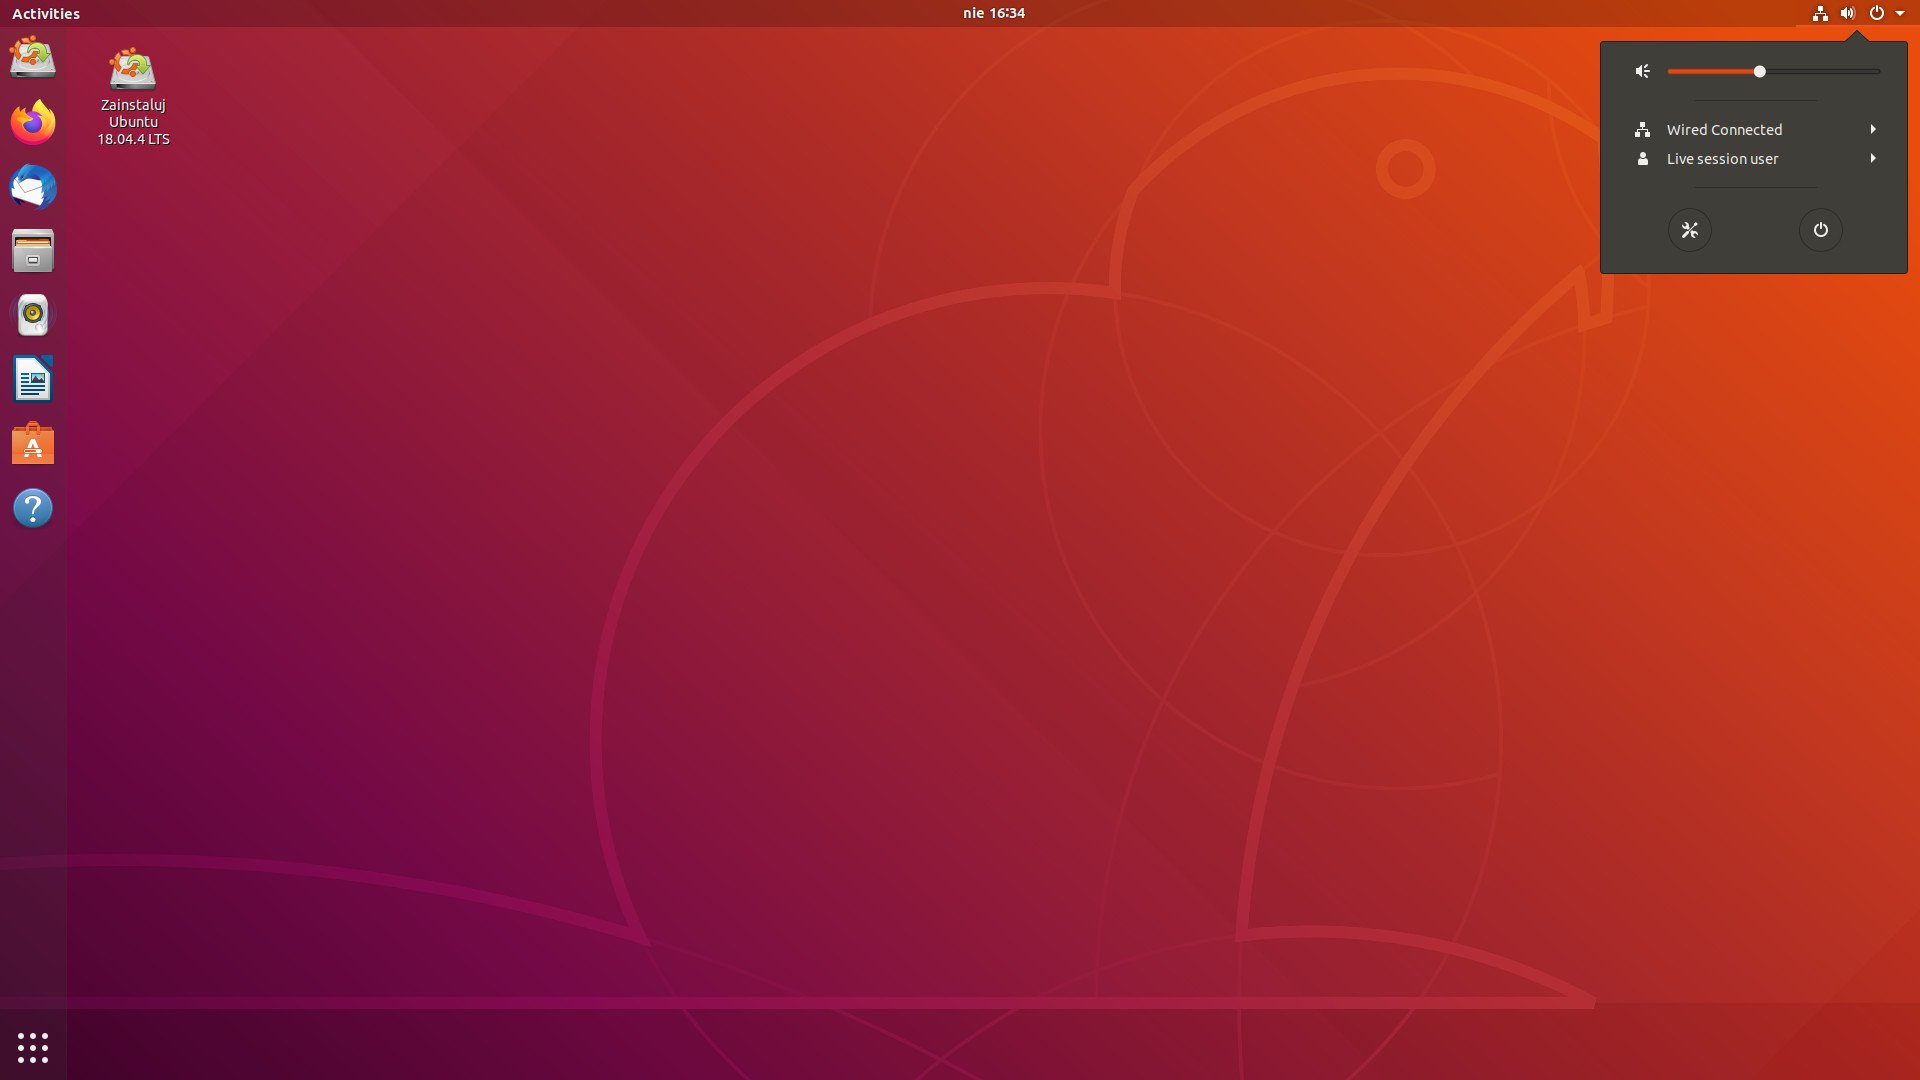
Task: Expand the Live session user submenu arrow
Action: coord(1872,158)
